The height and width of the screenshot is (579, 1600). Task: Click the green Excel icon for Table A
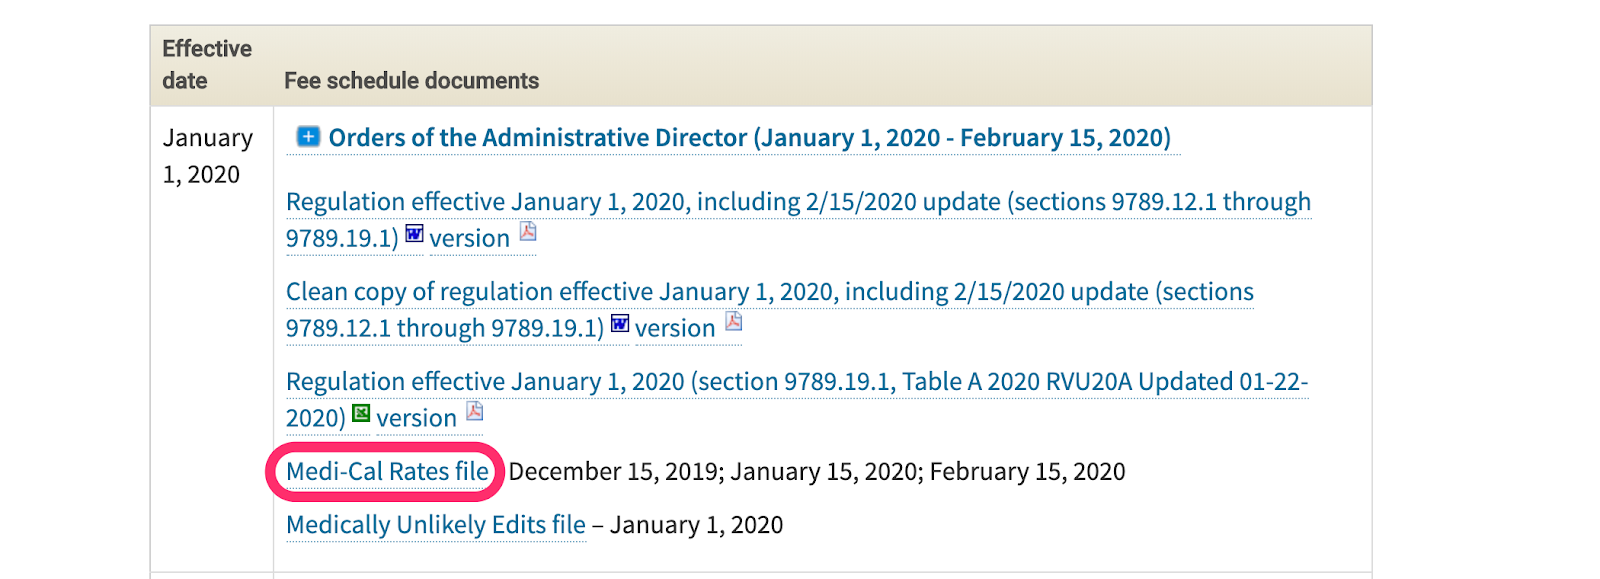tap(361, 414)
